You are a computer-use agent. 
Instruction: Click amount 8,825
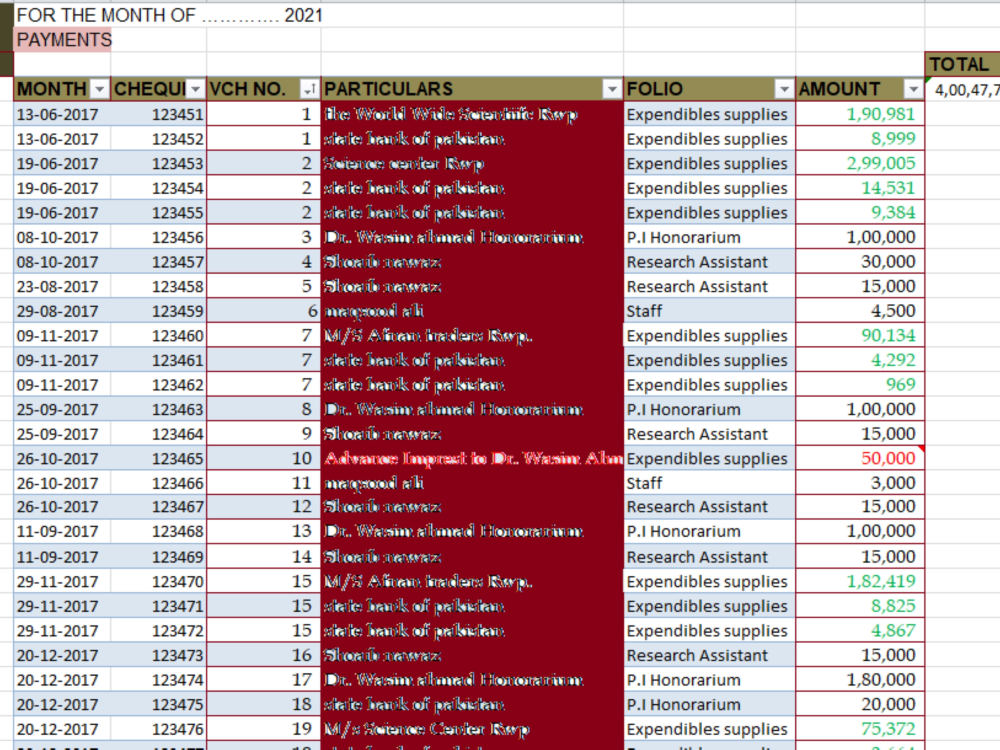pyautogui.click(x=893, y=606)
